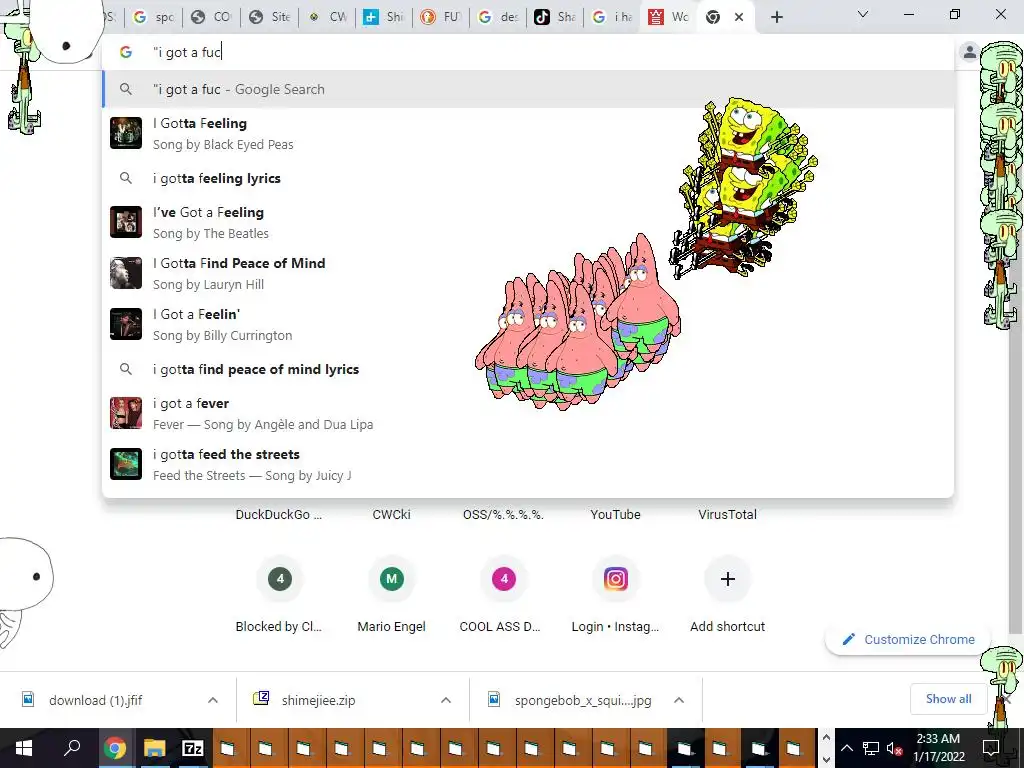Image resolution: width=1024 pixels, height=768 pixels.
Task: Open the tab search dropdown chevron
Action: coord(863,14)
